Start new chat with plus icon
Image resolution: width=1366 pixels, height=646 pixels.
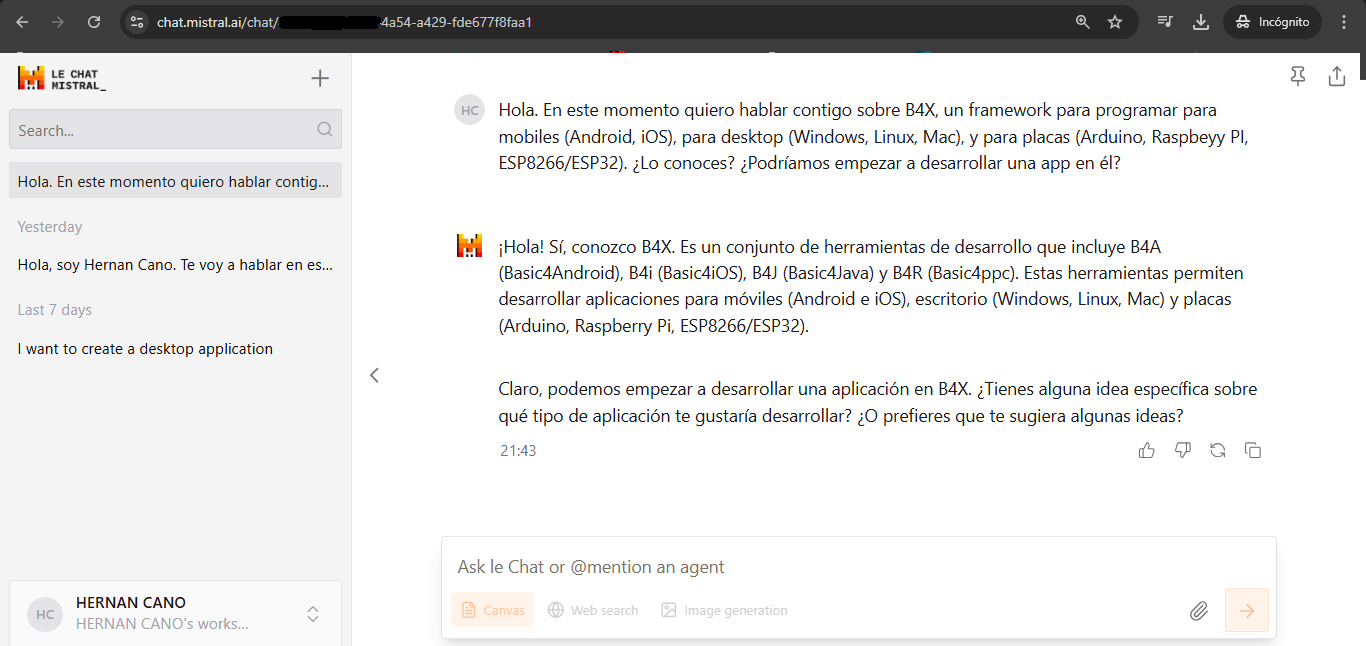click(320, 78)
